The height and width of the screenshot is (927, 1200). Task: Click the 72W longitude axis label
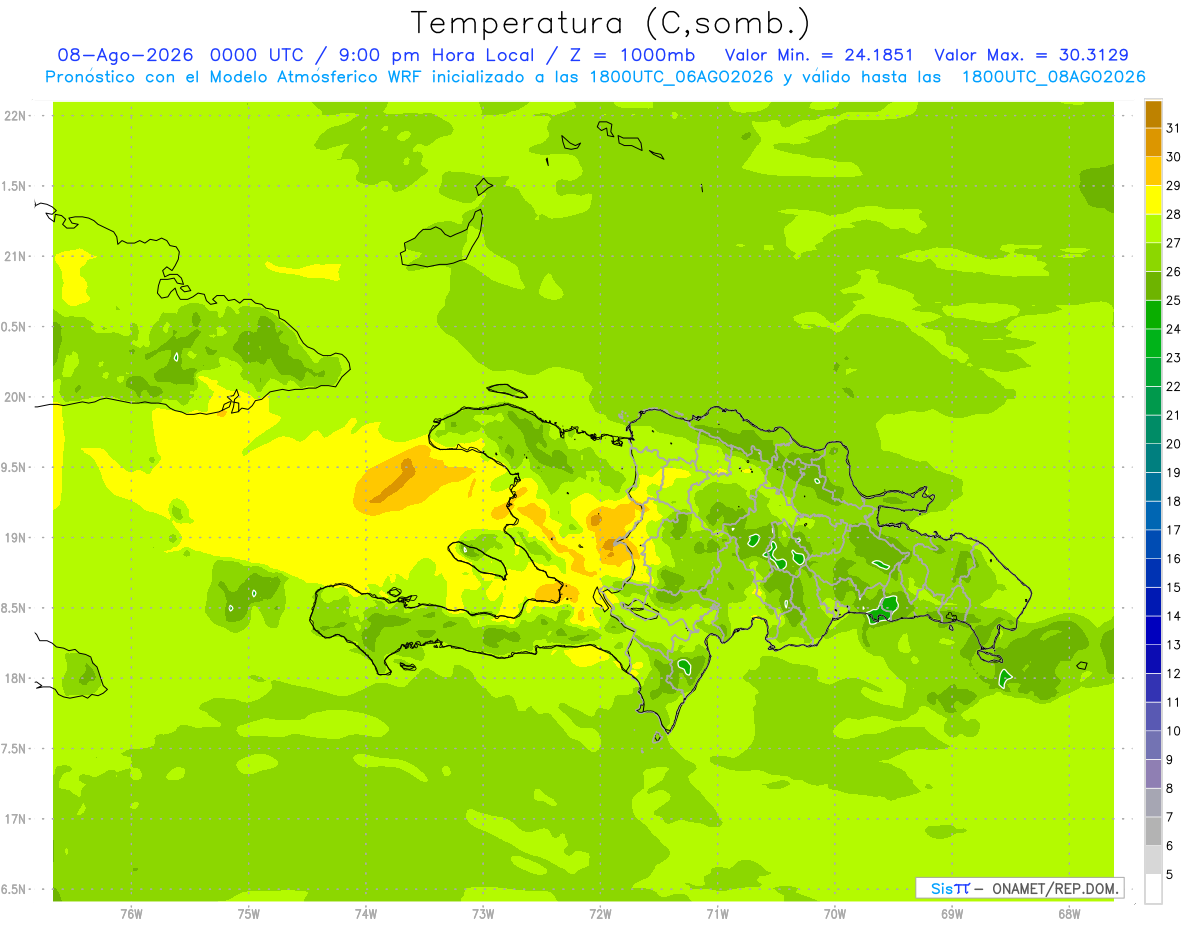600,914
